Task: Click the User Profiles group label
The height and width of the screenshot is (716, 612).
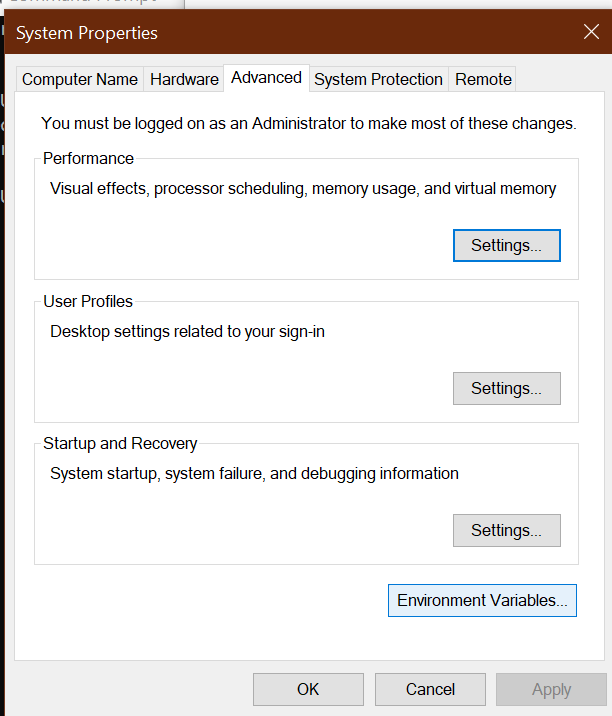Action: pos(88,301)
